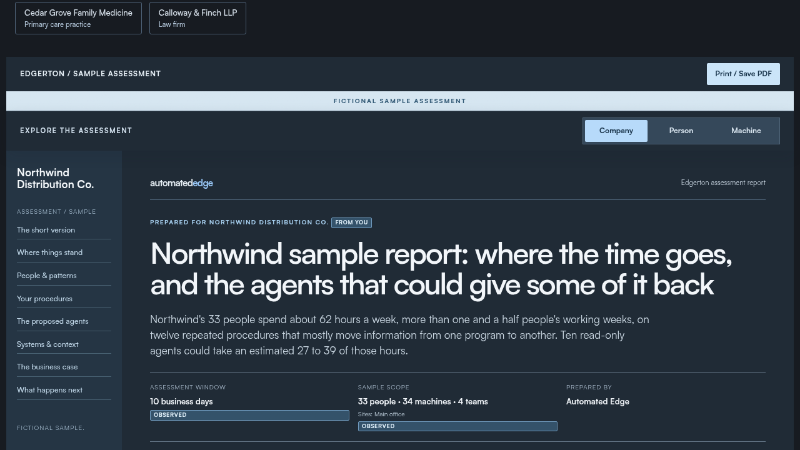800x450 pixels.
Task: Click the FICTIONAL SAMPLE ASSESSMENT banner text
Action: click(399, 101)
